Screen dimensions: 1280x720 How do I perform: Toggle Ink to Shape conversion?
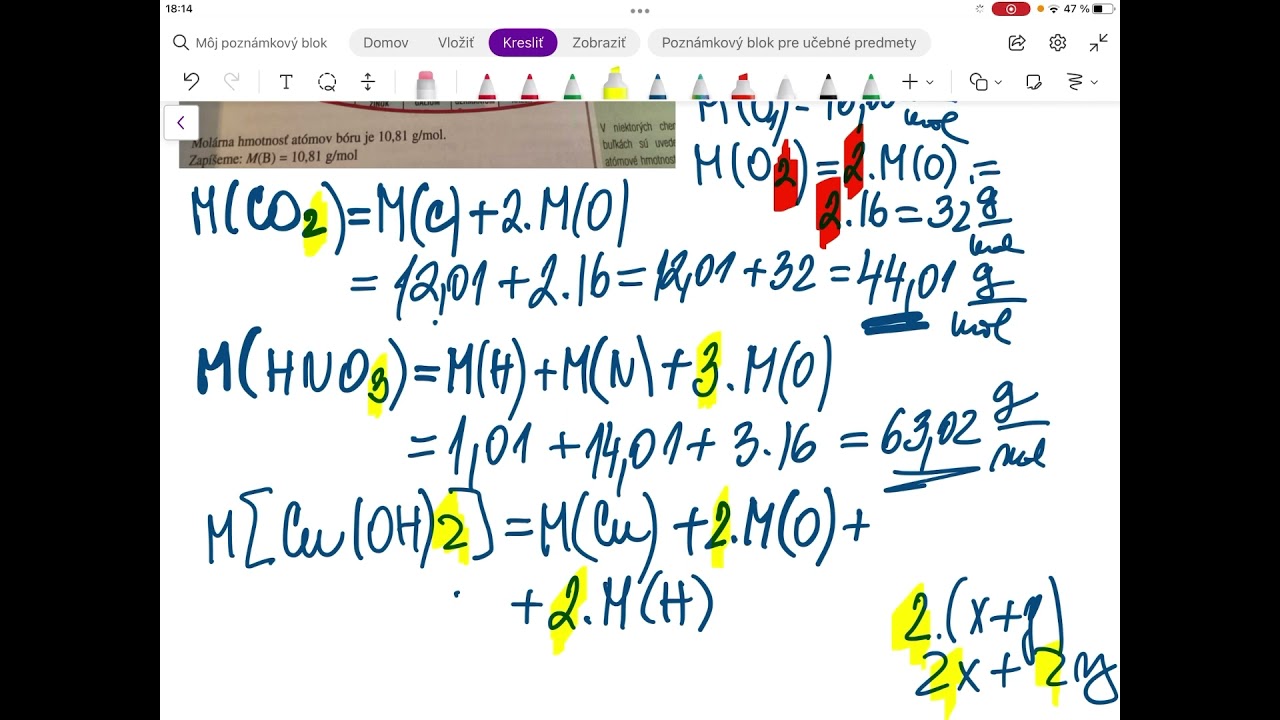coord(1034,82)
